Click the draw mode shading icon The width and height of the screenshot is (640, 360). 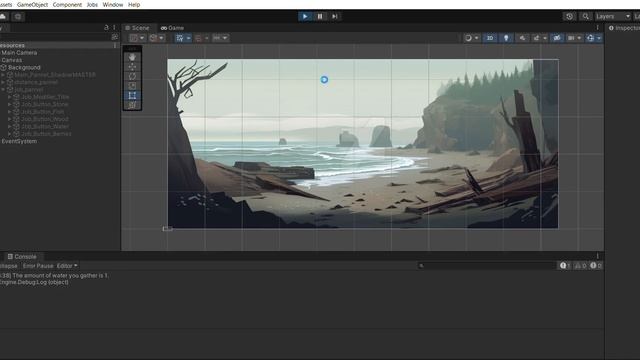[x=468, y=38]
